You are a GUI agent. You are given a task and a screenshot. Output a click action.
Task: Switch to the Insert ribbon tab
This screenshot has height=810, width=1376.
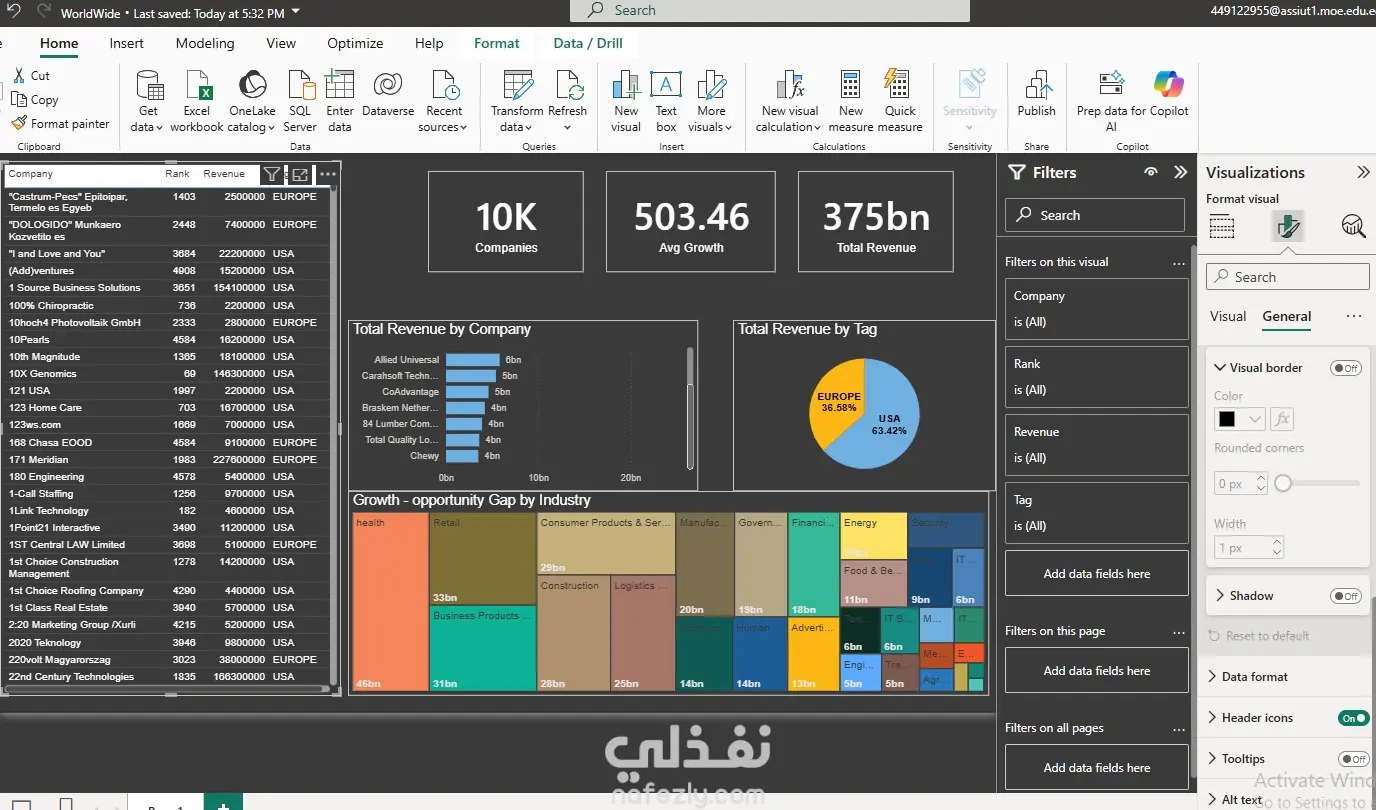point(127,43)
